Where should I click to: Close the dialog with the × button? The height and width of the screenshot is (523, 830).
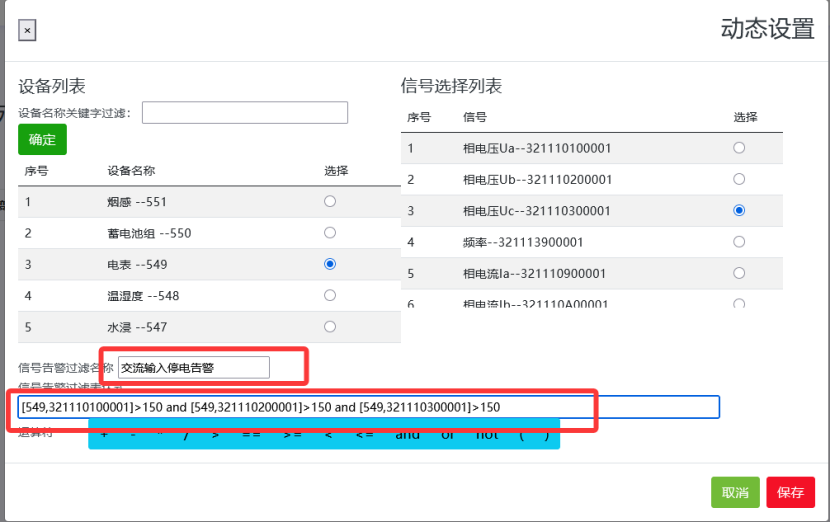click(x=27, y=31)
